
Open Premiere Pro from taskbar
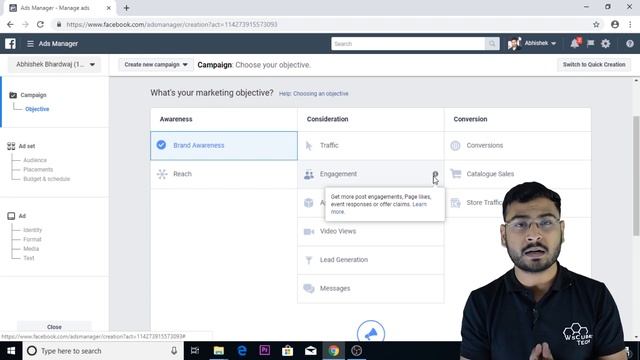264,351
